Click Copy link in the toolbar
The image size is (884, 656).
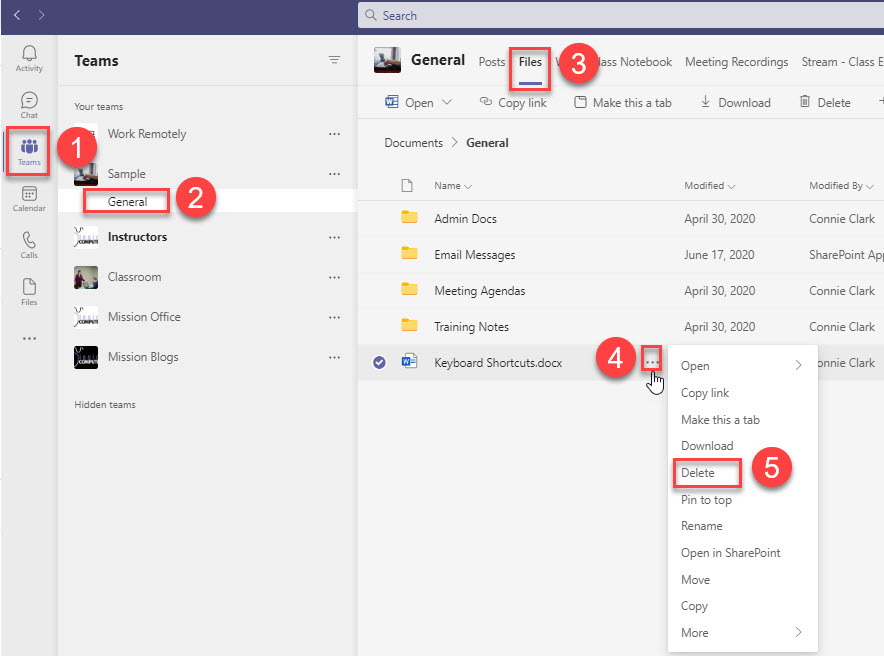[513, 103]
